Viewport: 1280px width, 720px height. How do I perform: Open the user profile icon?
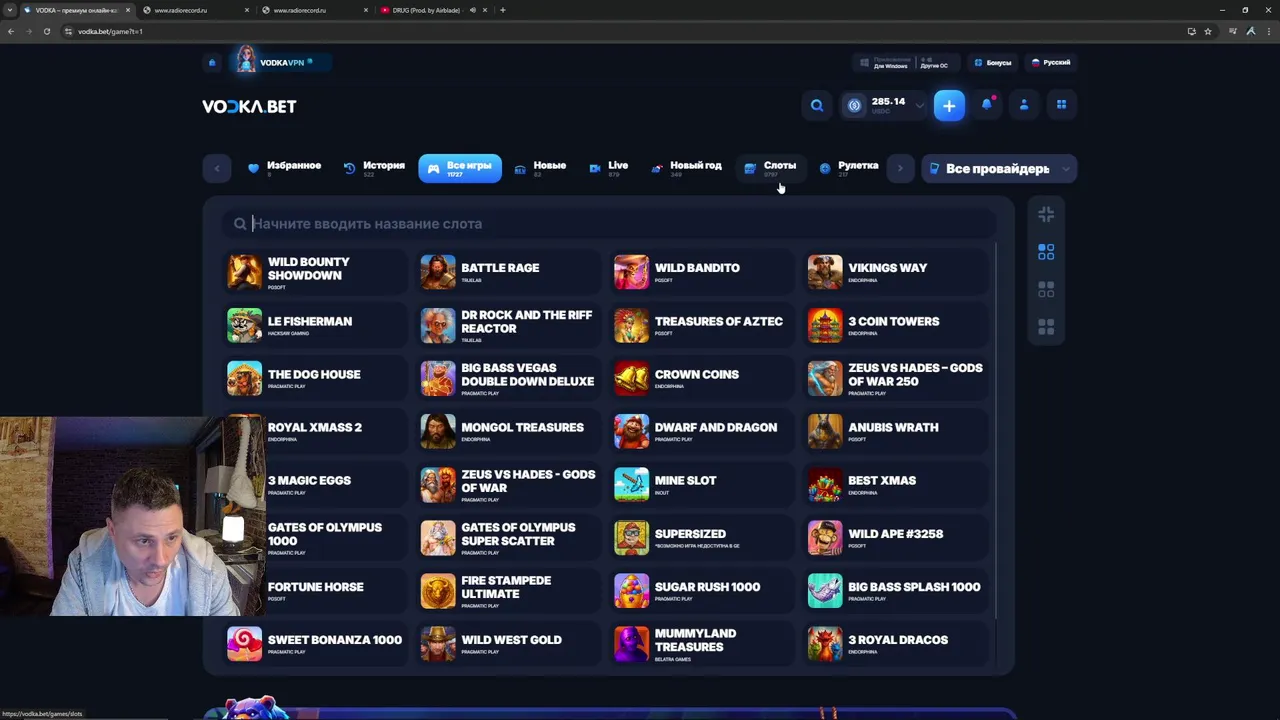1024,104
